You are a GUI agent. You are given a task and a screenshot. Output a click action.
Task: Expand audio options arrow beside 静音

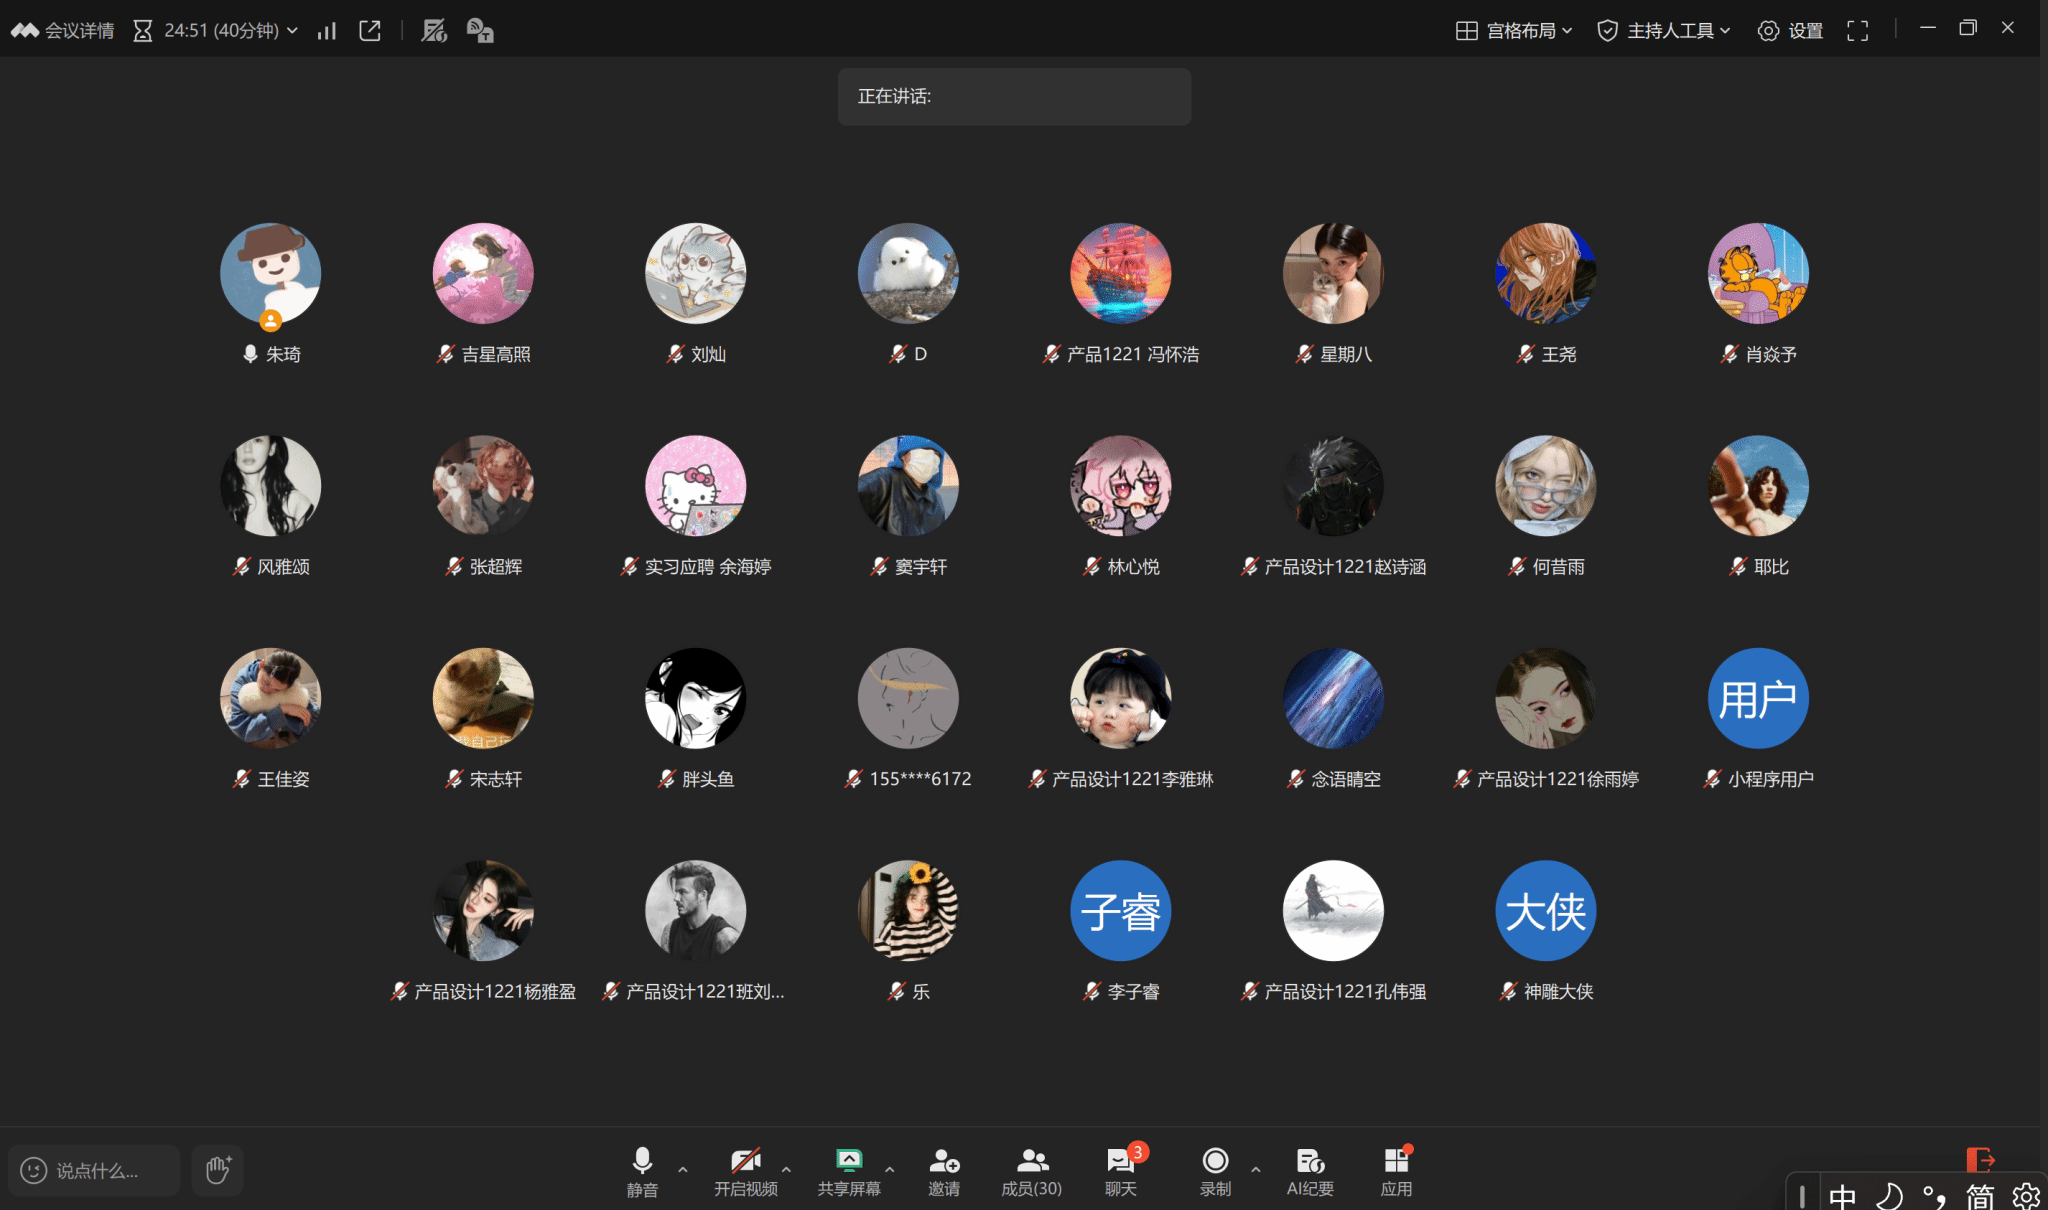(x=683, y=1168)
